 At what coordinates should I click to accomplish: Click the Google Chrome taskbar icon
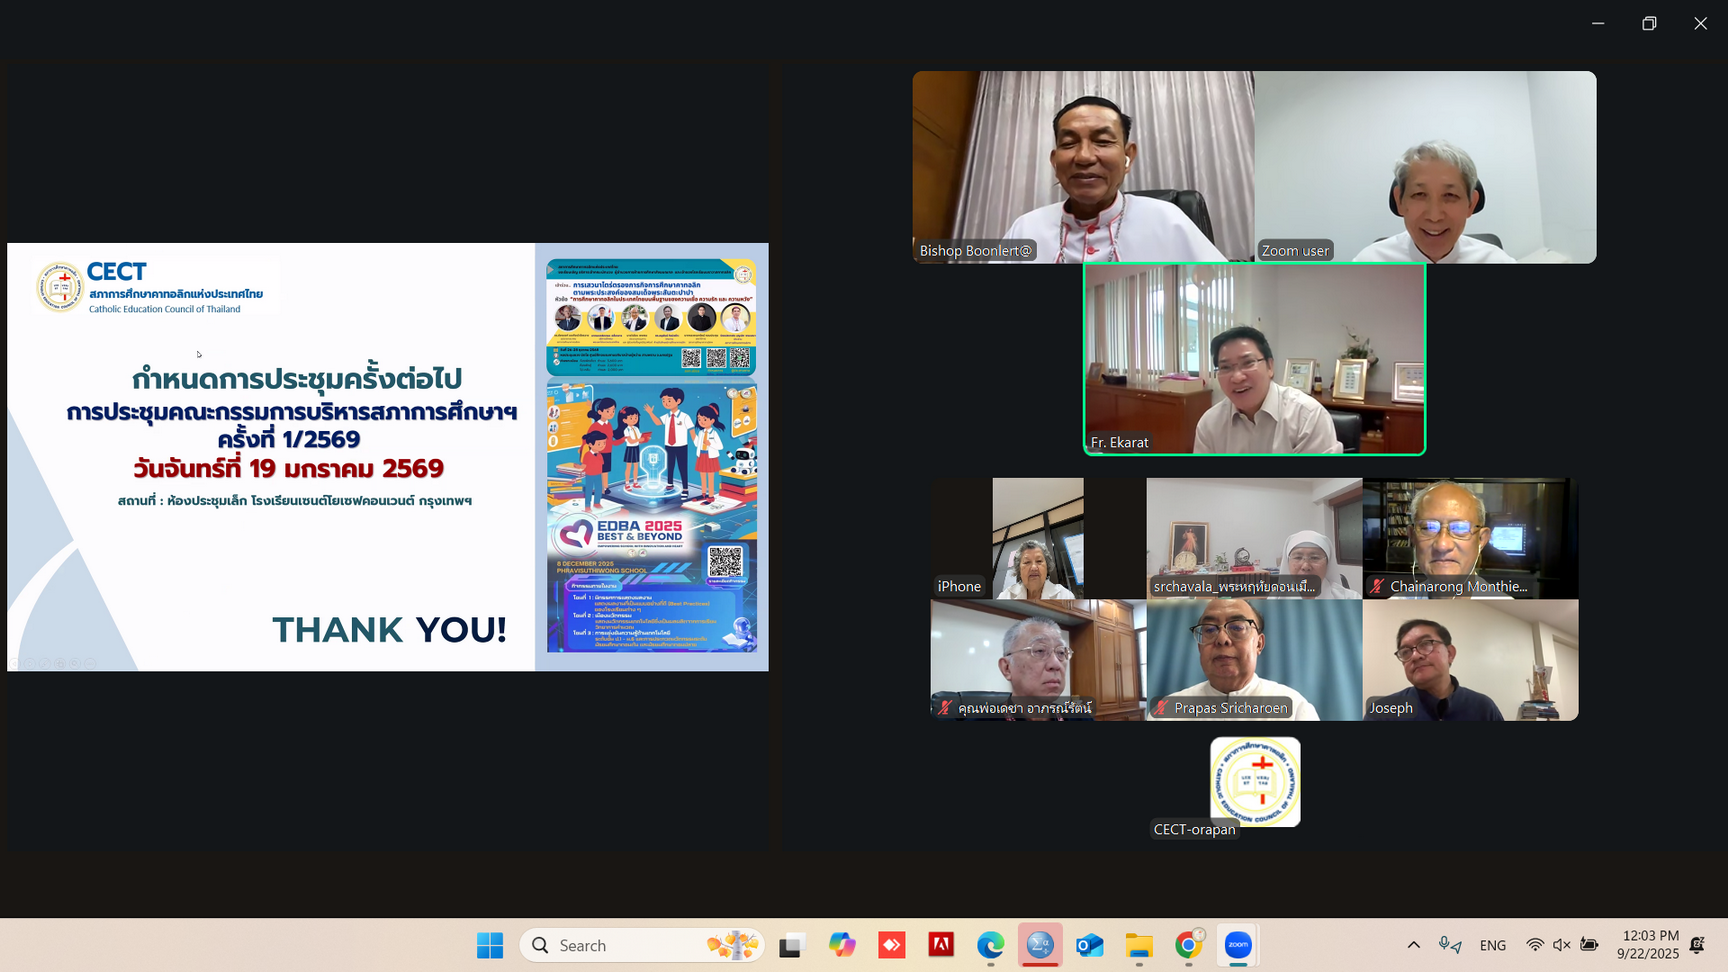pyautogui.click(x=1188, y=945)
